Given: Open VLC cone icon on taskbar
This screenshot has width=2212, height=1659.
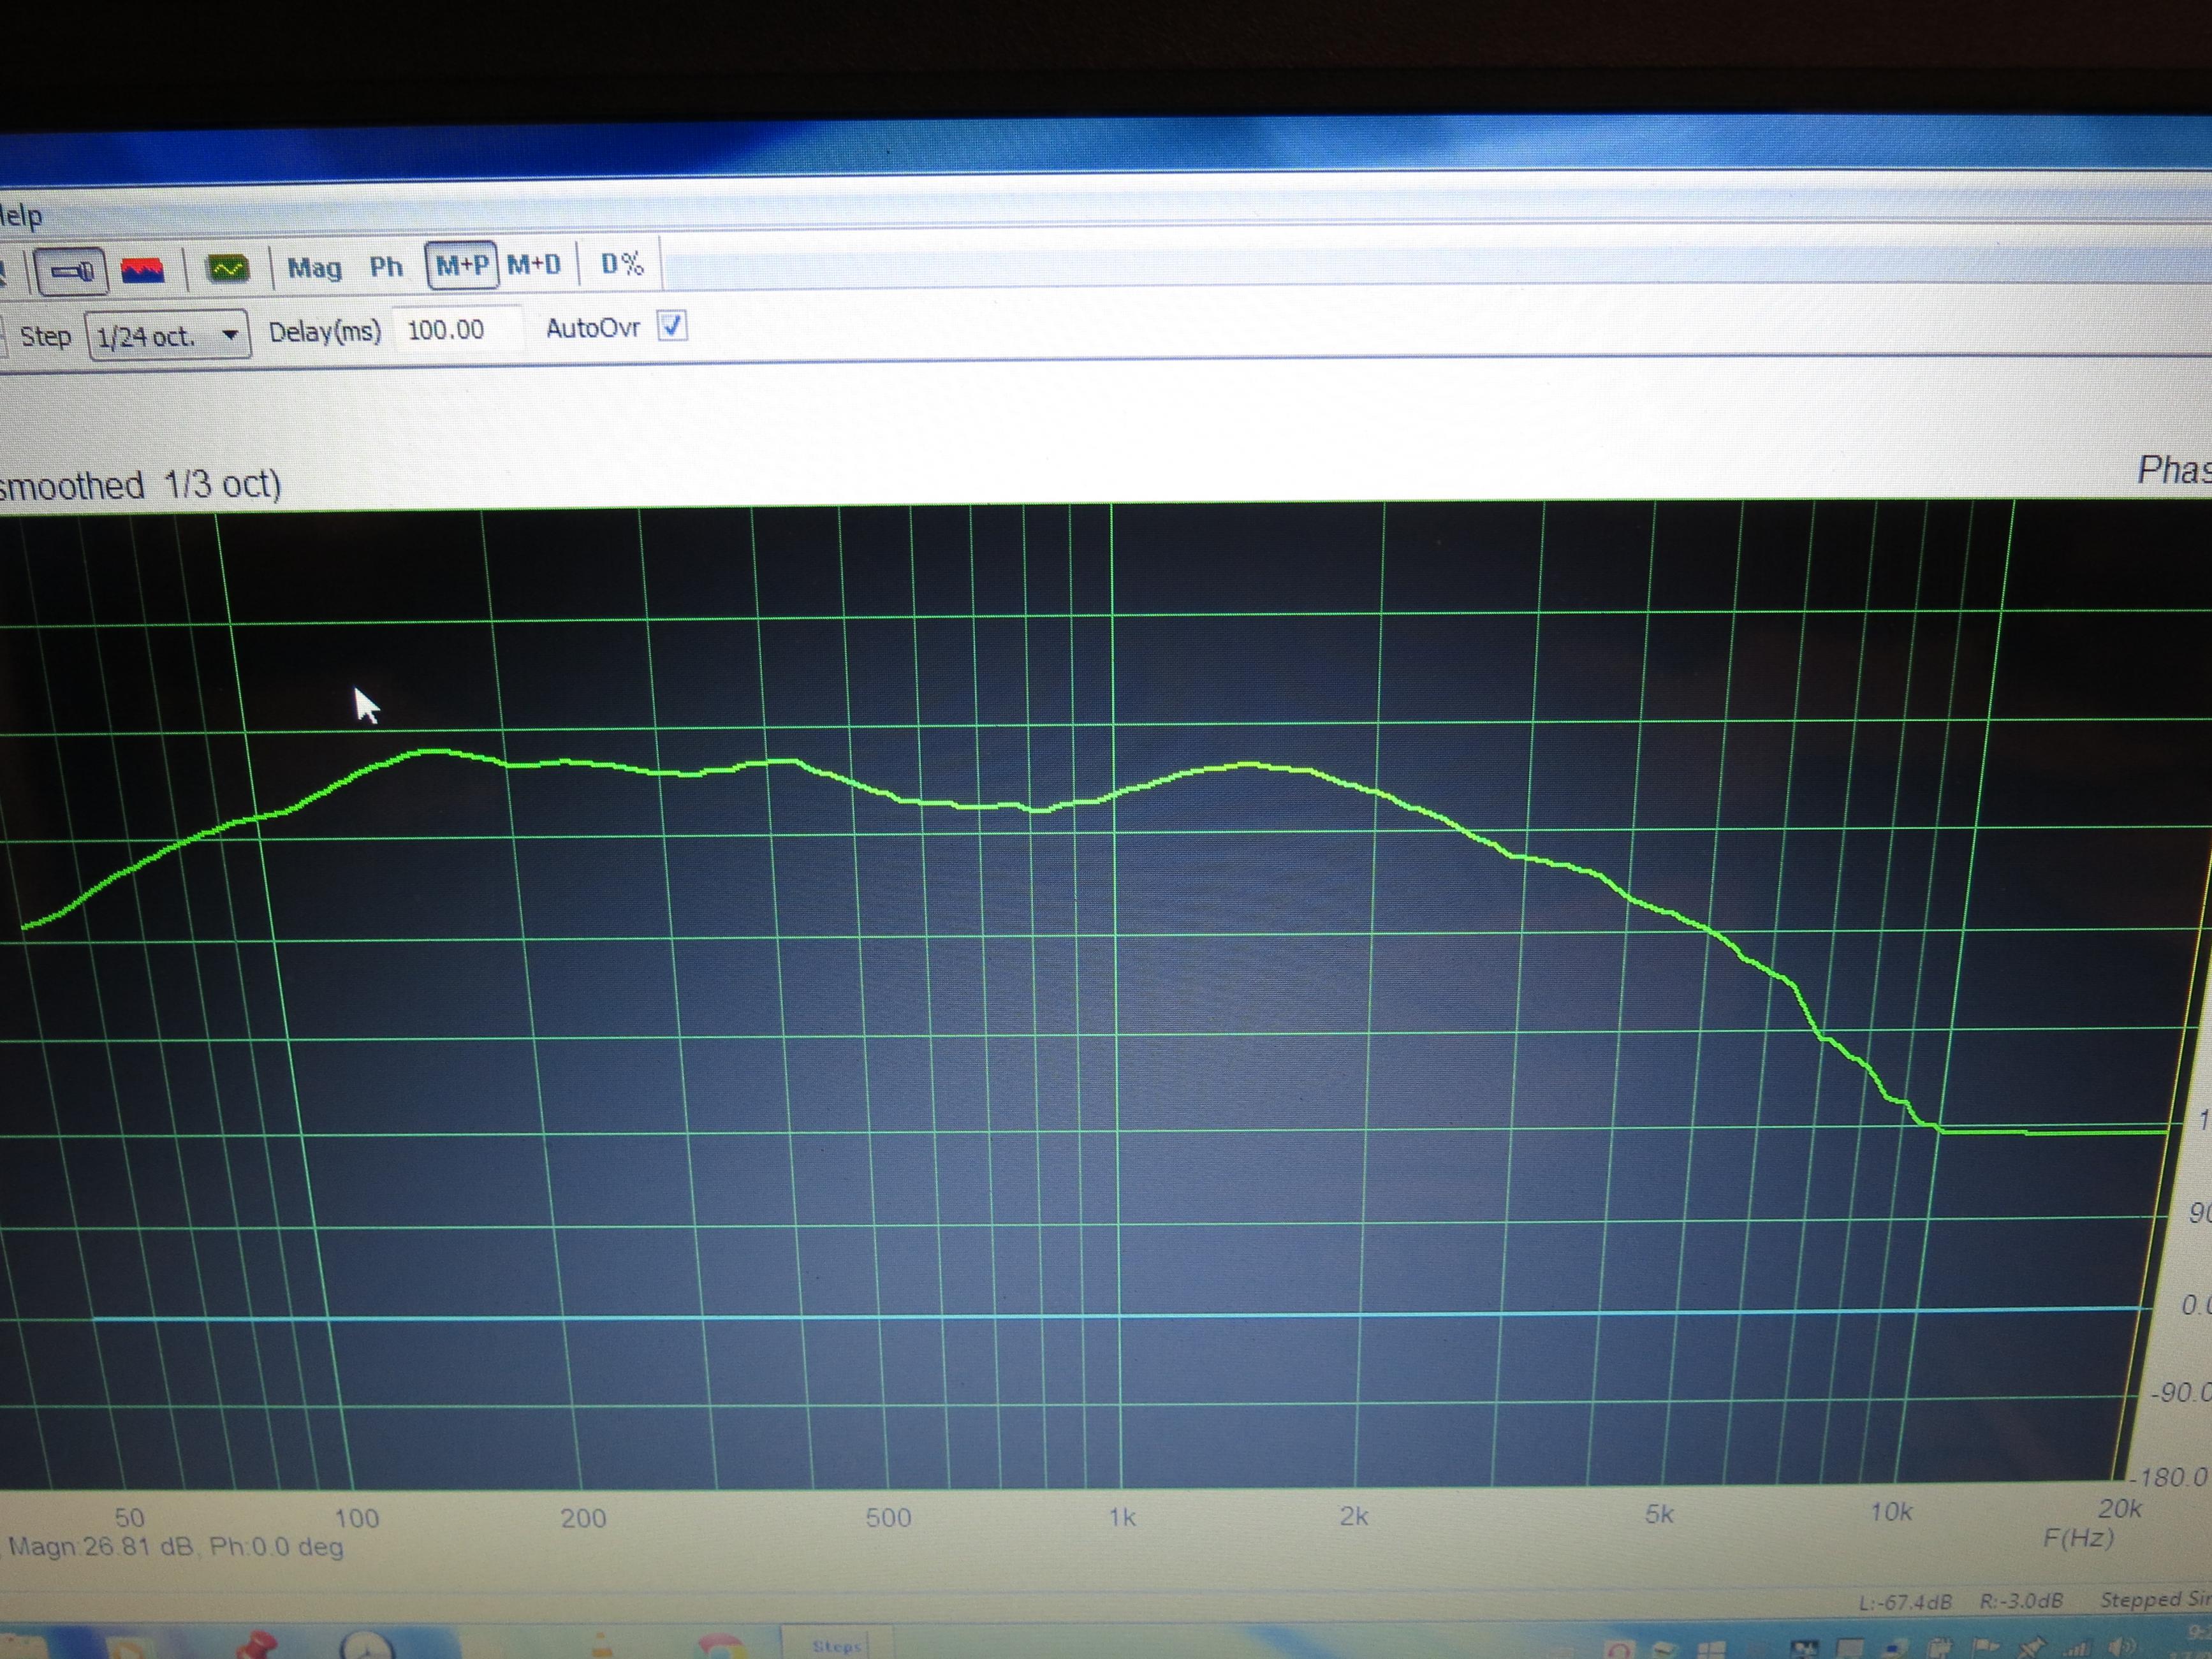Looking at the screenshot, I should (x=603, y=1645).
